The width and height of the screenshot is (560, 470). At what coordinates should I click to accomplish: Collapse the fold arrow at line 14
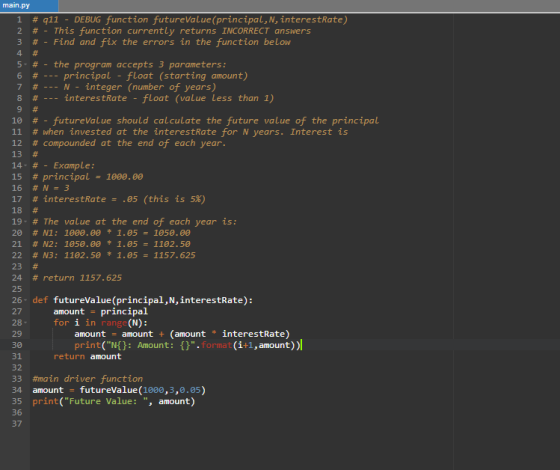[x=25, y=166]
